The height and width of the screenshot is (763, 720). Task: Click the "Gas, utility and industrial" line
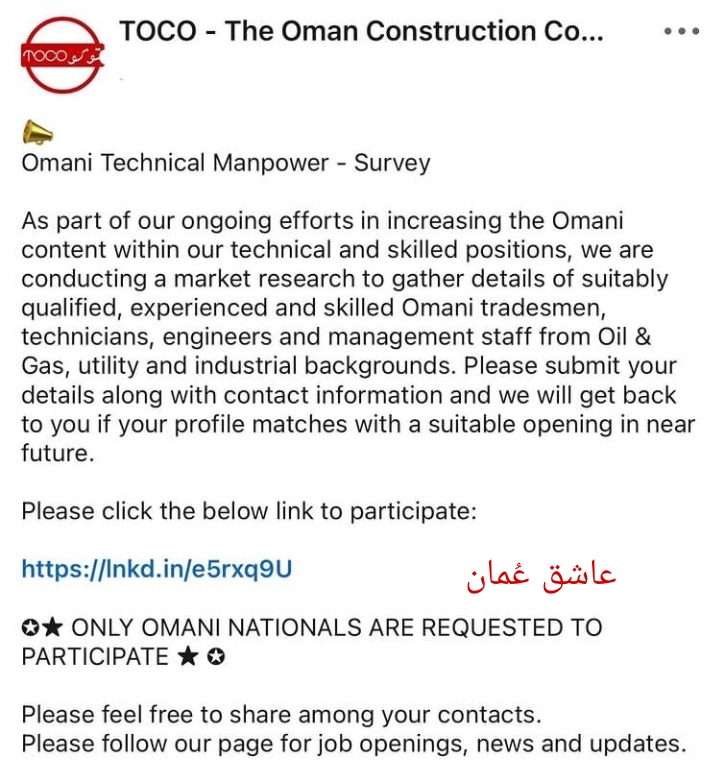coord(240,366)
